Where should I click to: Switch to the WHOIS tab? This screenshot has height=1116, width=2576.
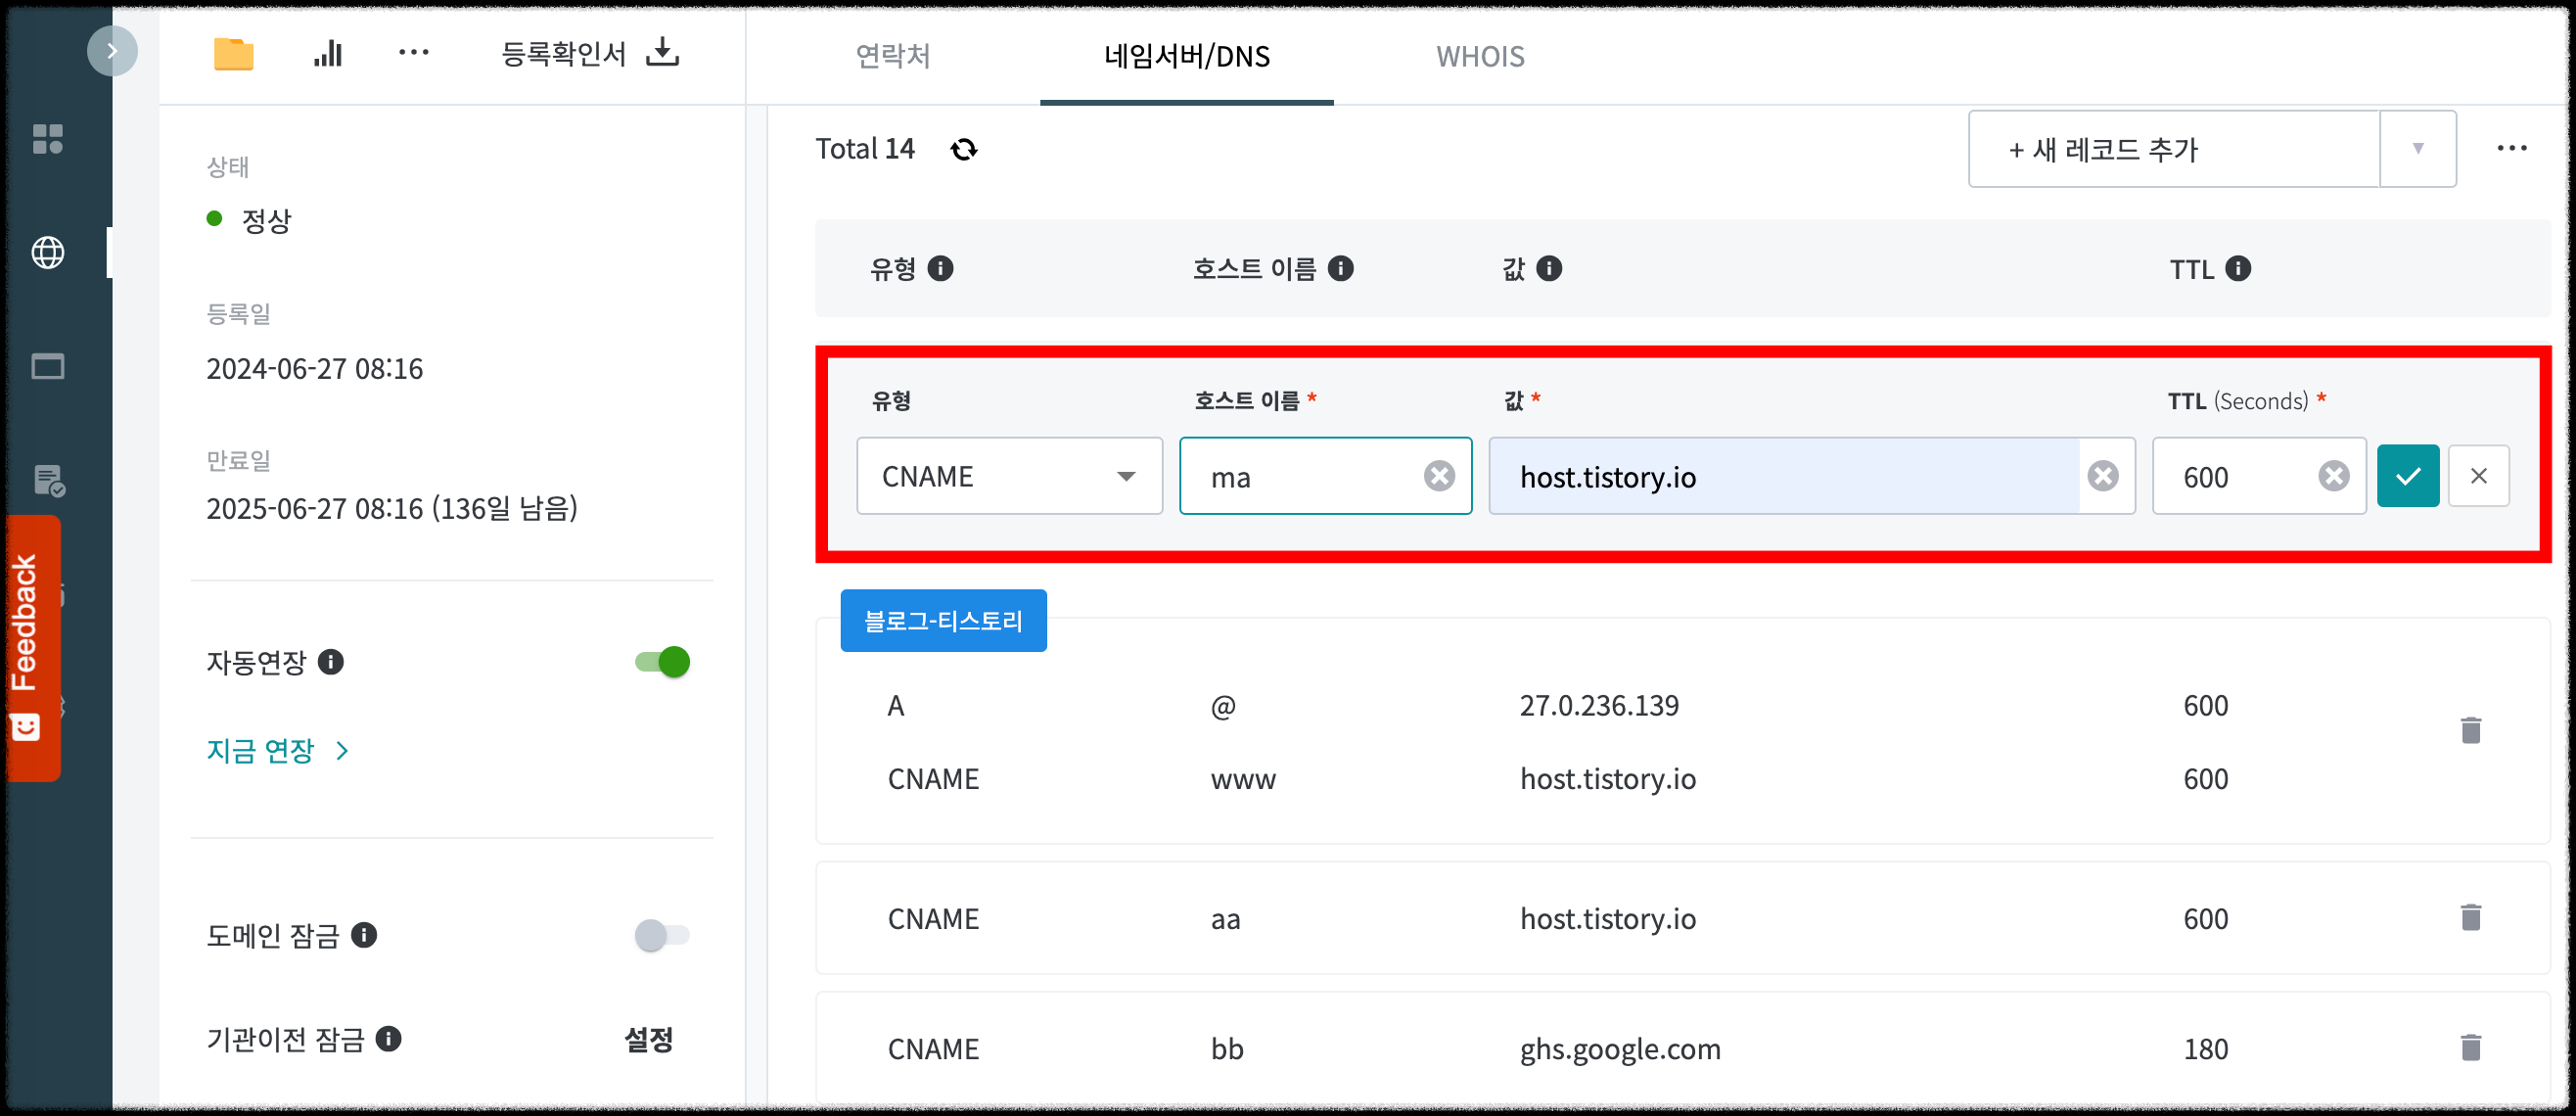tap(1479, 57)
